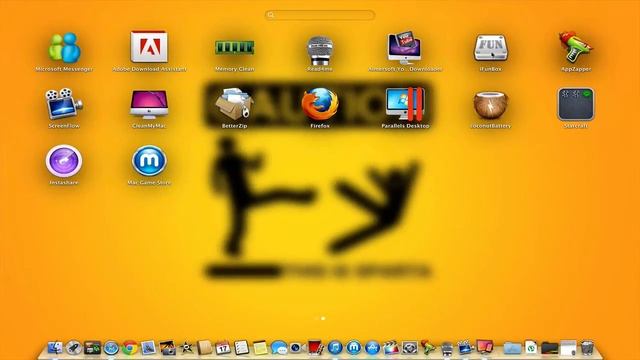Open Finder in the Dock
Screen dimensions: 640x360
[x=55, y=348]
